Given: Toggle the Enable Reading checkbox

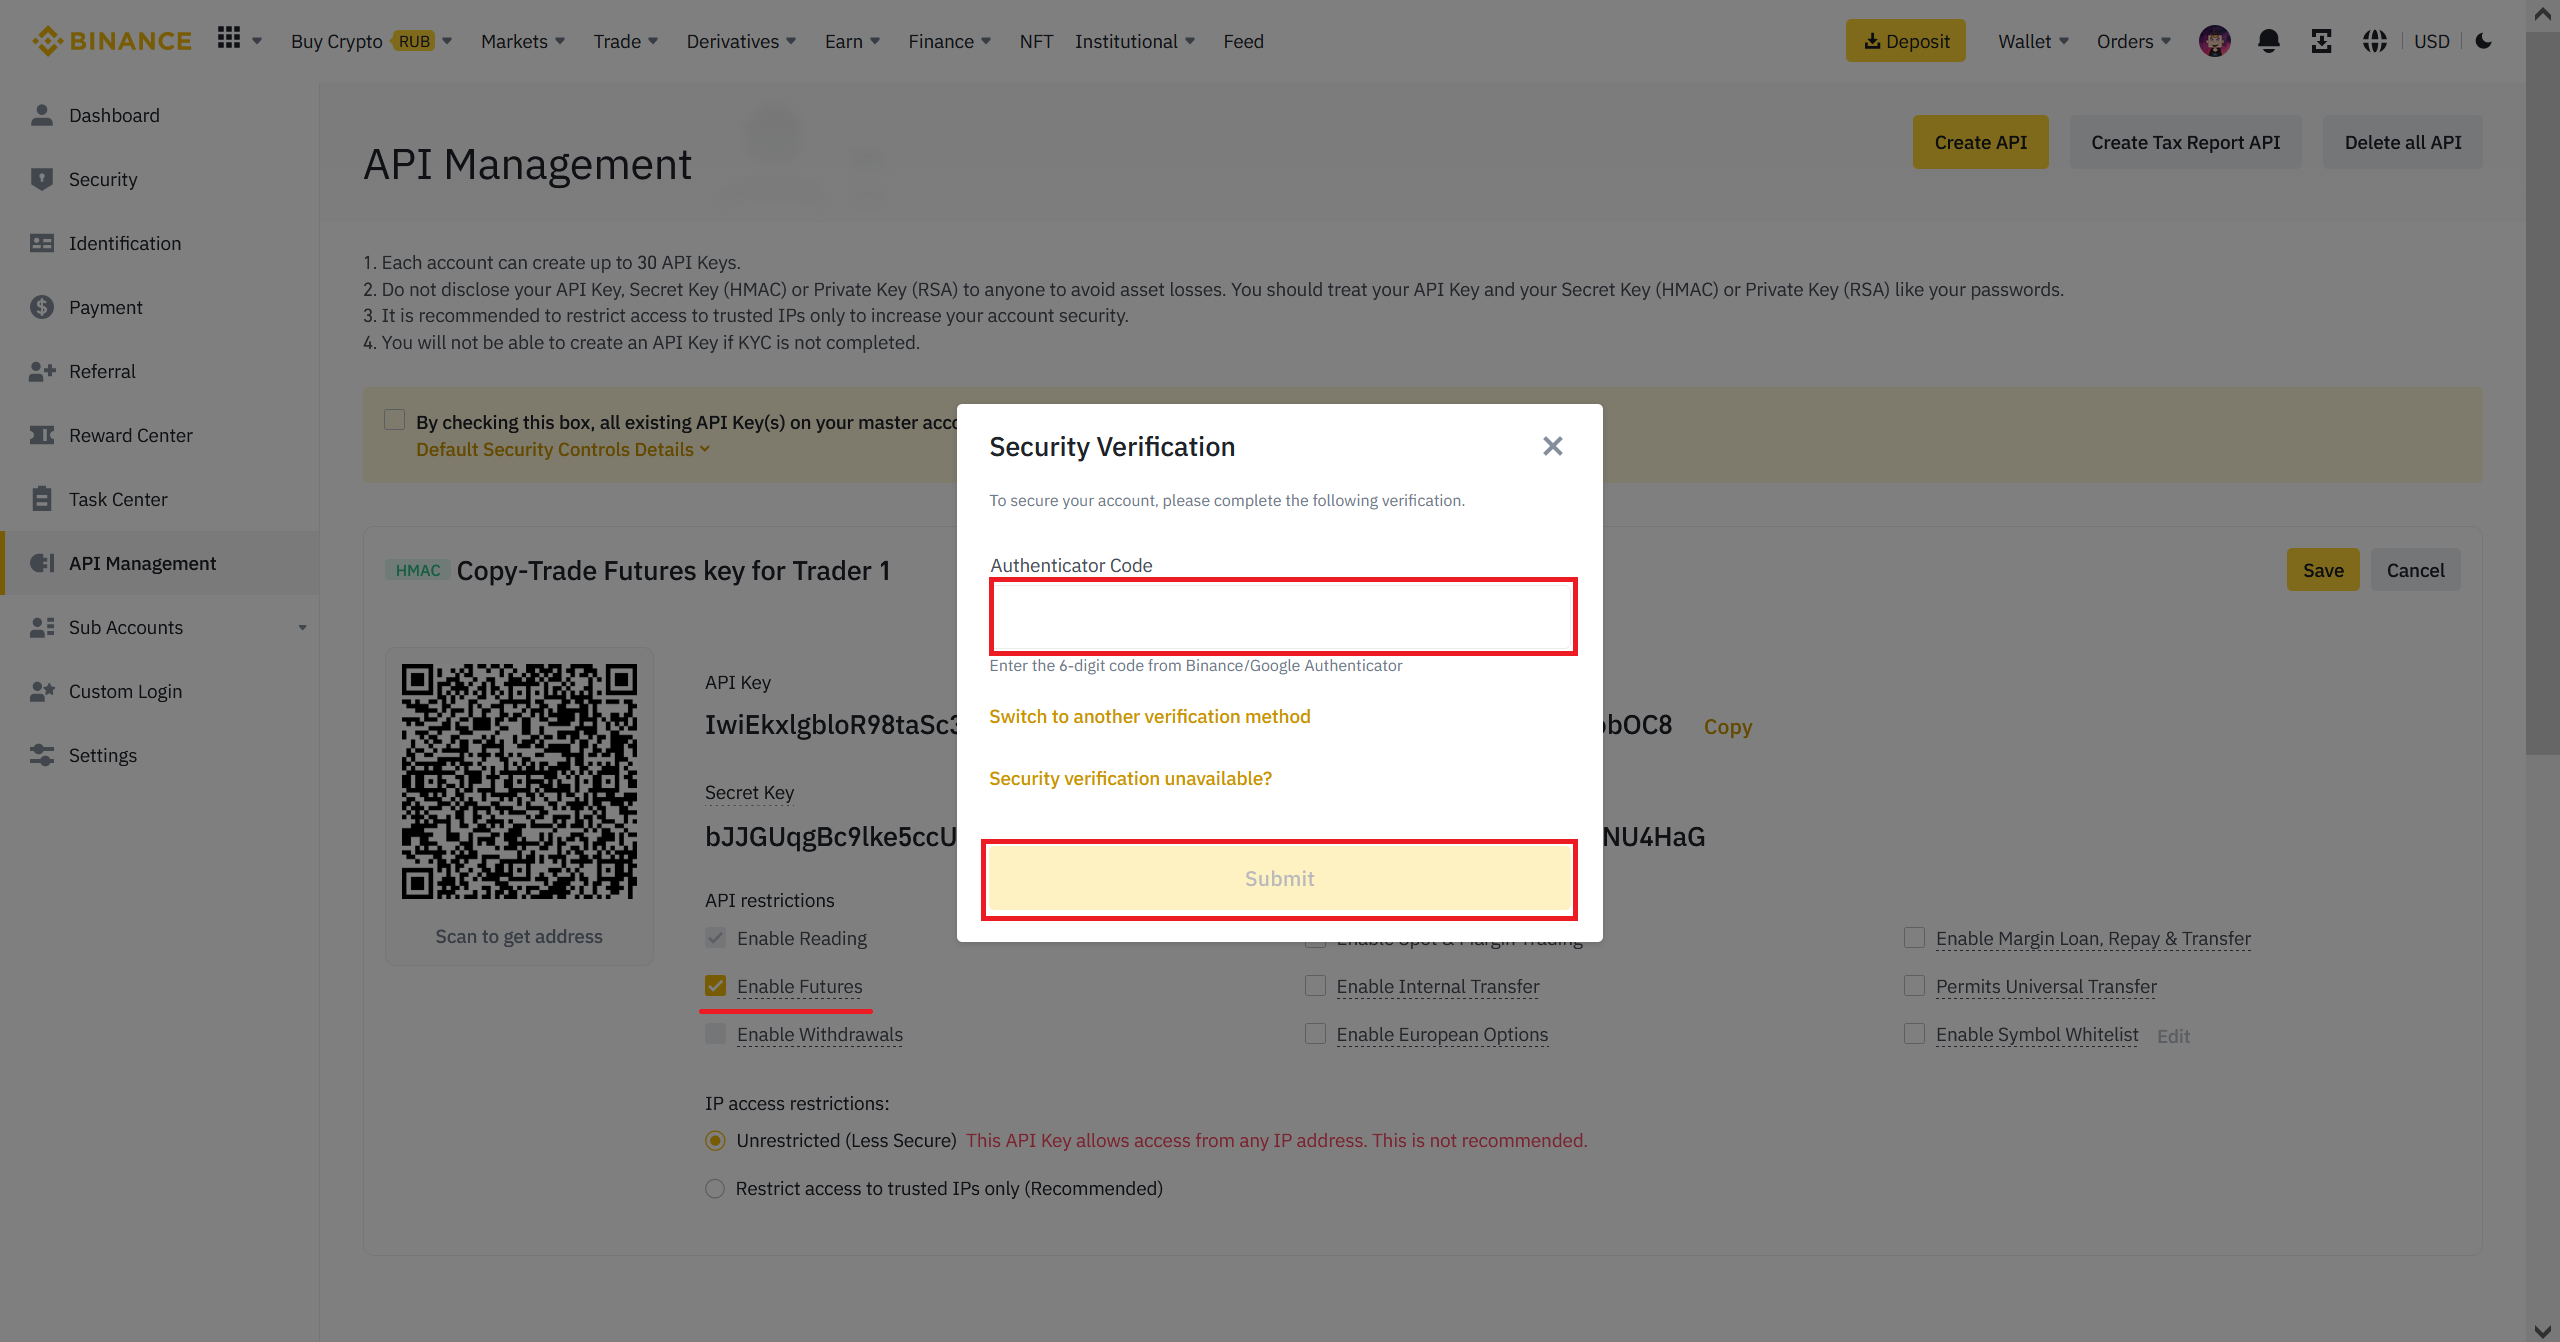Looking at the screenshot, I should point(715,938).
